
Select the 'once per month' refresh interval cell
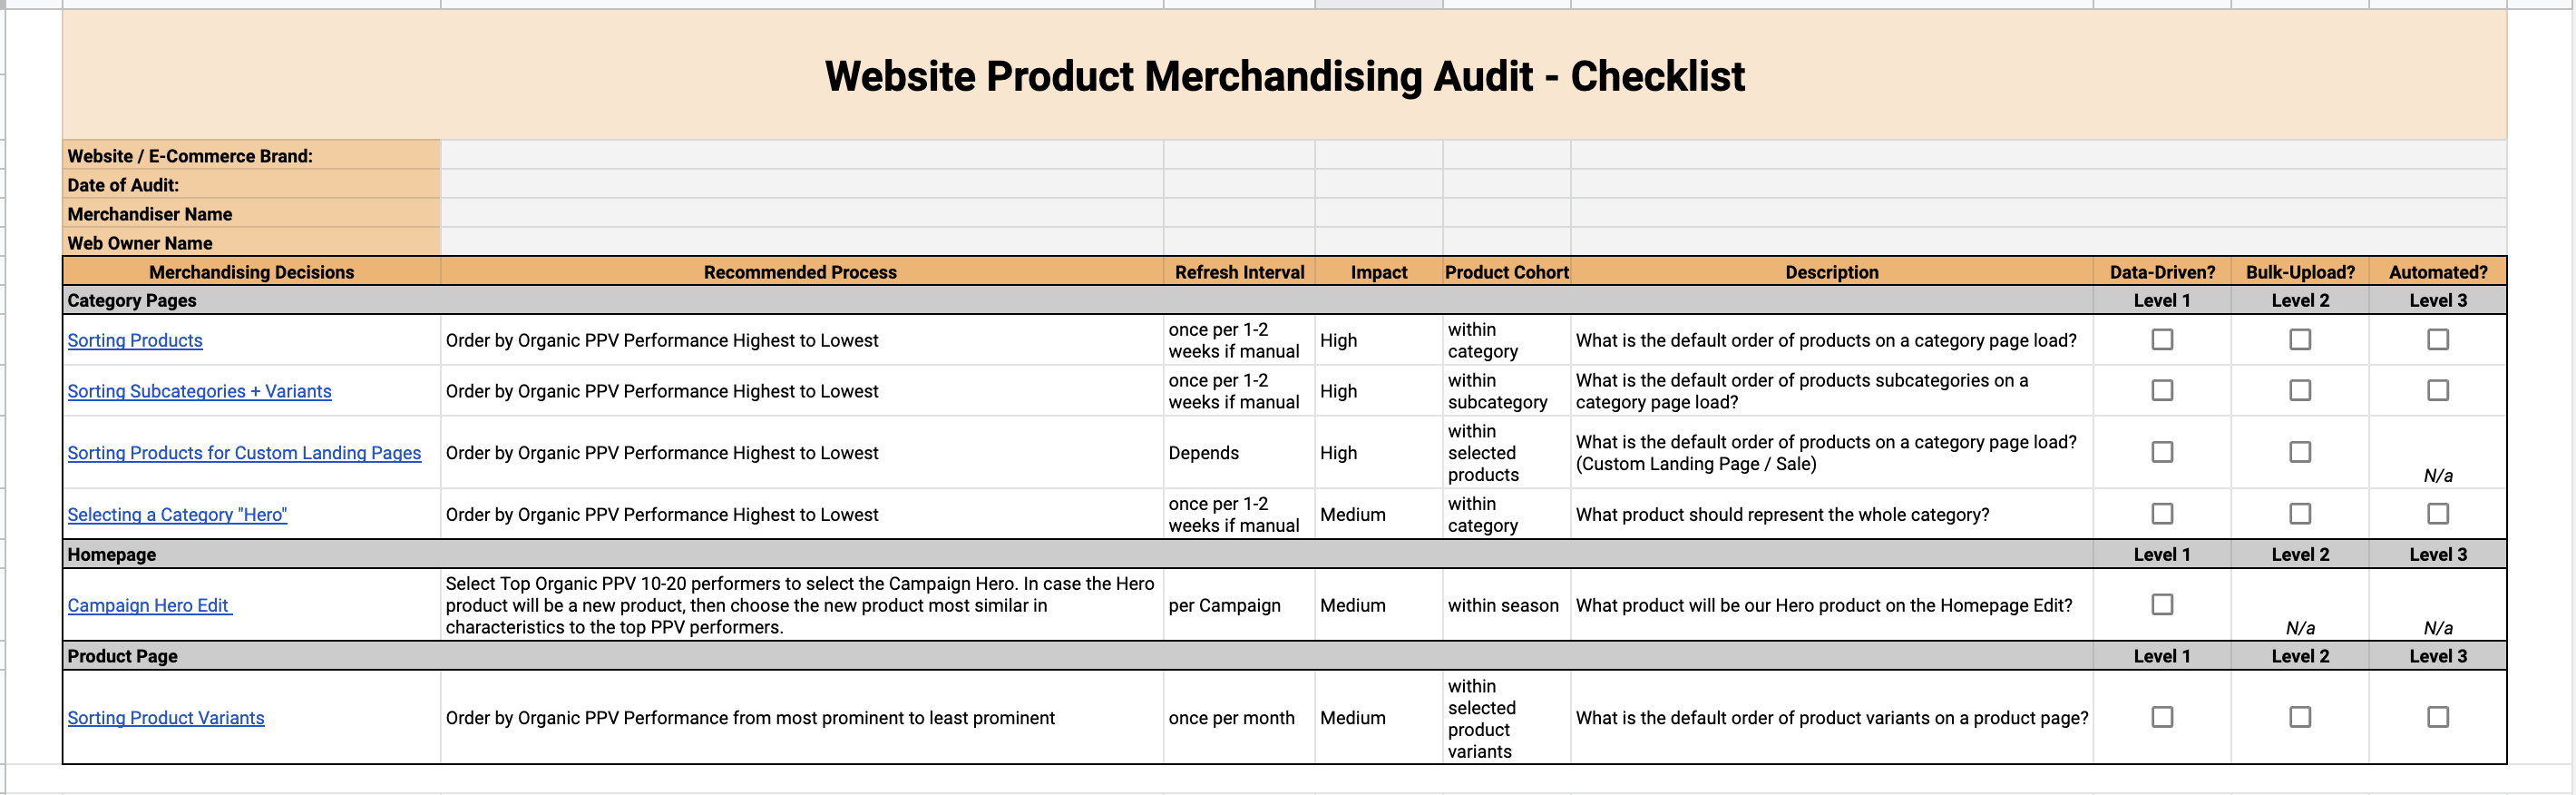pyautogui.click(x=1240, y=718)
